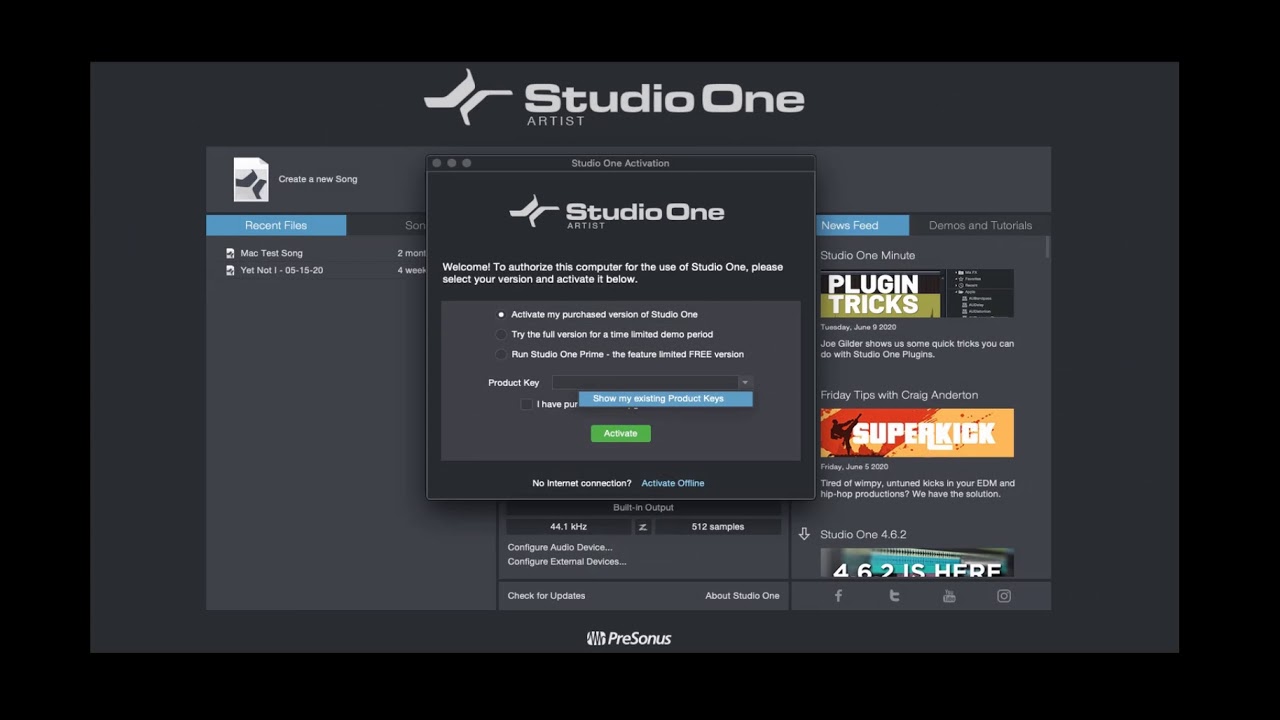Open the Facebook icon in footer
Image resolution: width=1280 pixels, height=720 pixels.
(838, 596)
